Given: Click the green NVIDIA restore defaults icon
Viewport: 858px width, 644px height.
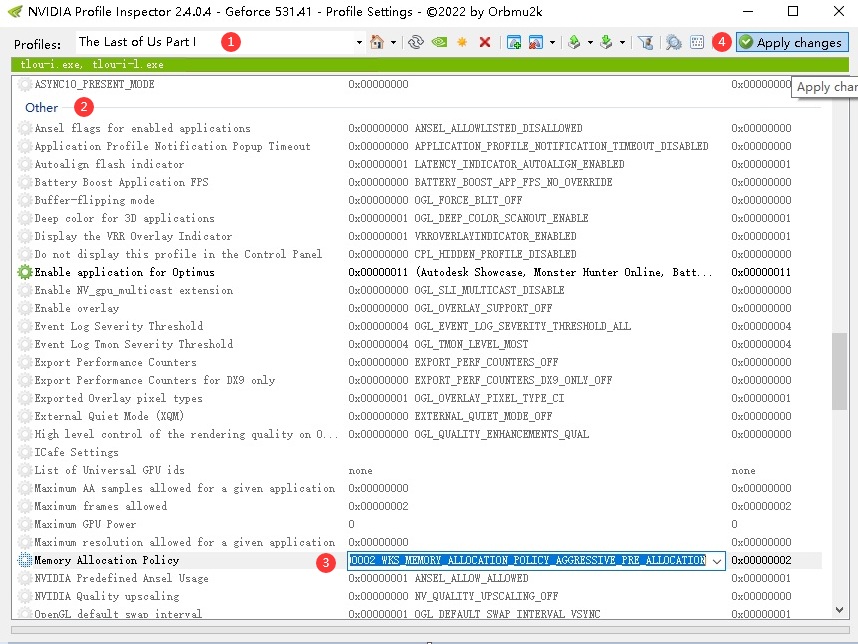Looking at the screenshot, I should 439,42.
